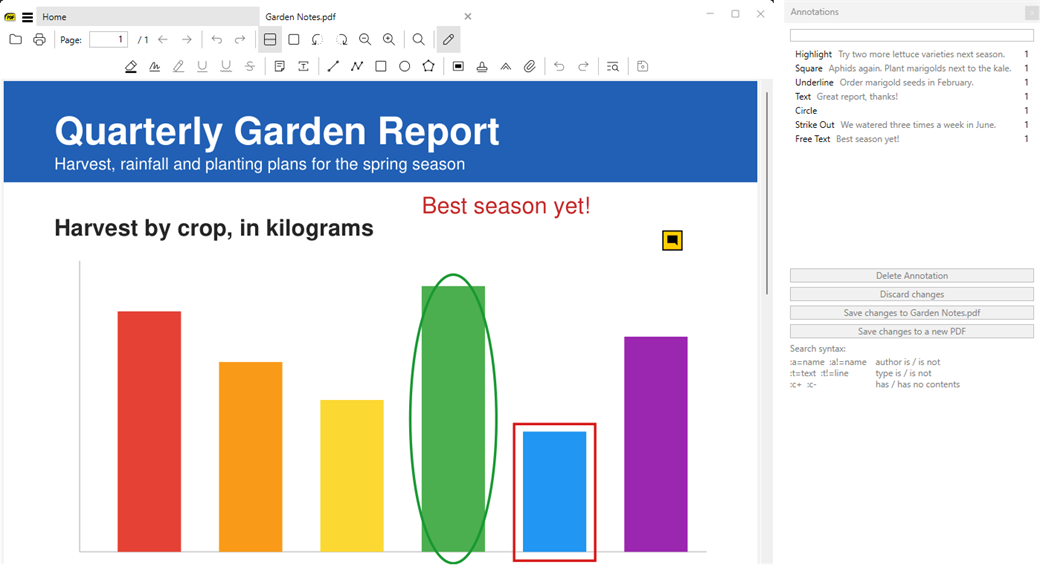The image size is (1040, 565).
Task: Attach a file with the paperclip icon
Action: pyautogui.click(x=529, y=66)
